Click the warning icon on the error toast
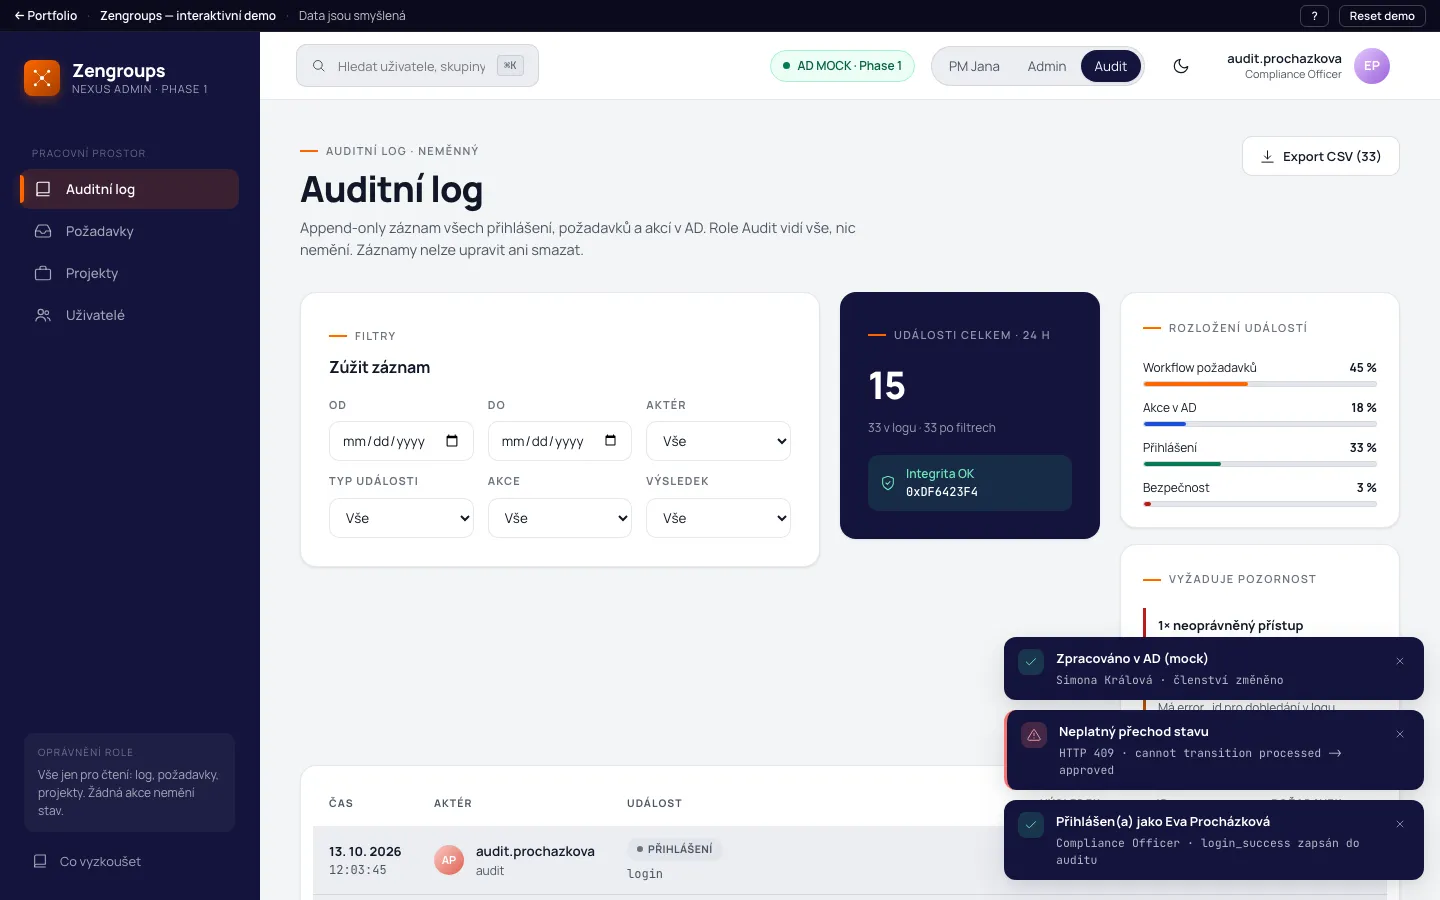This screenshot has width=1440, height=900. [1034, 735]
